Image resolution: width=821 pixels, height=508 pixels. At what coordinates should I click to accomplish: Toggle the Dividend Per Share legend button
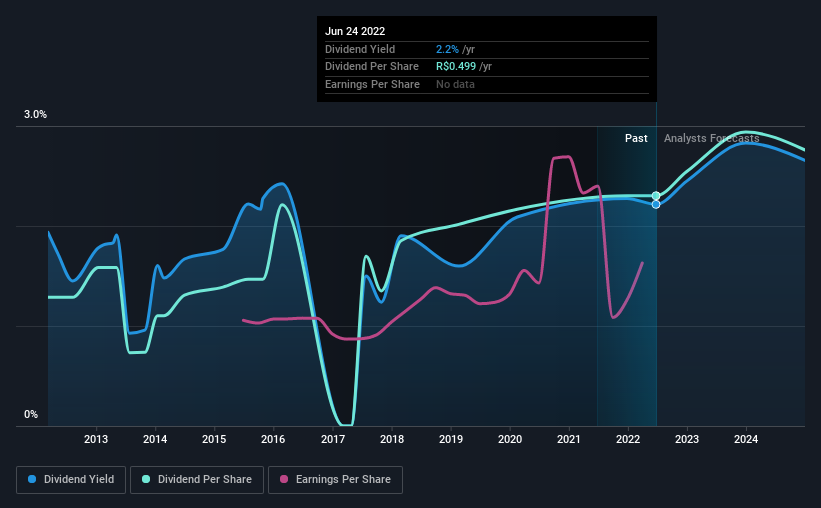click(197, 480)
